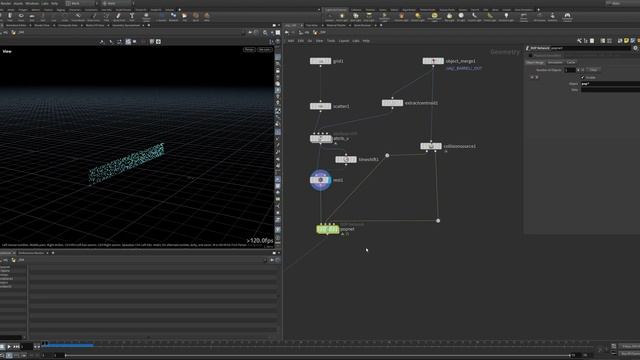Switch to the Lights and Cameras shelf tab
Image resolution: width=640 pixels, height=360 pixels.
[336, 10]
